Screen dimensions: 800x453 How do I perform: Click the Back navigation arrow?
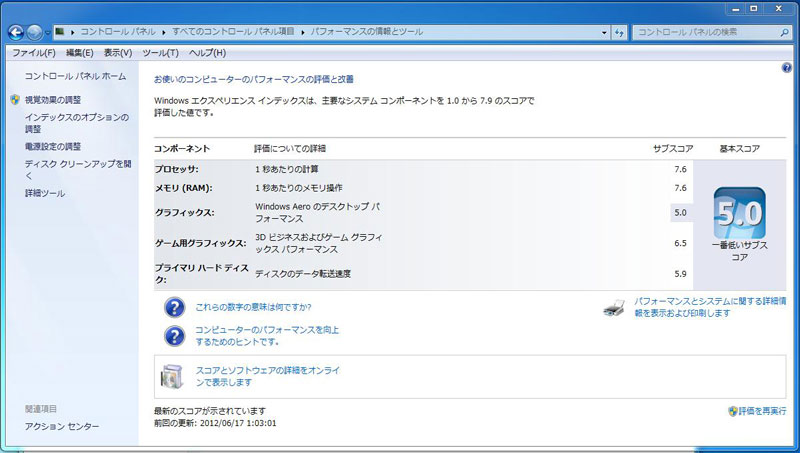coord(16,33)
